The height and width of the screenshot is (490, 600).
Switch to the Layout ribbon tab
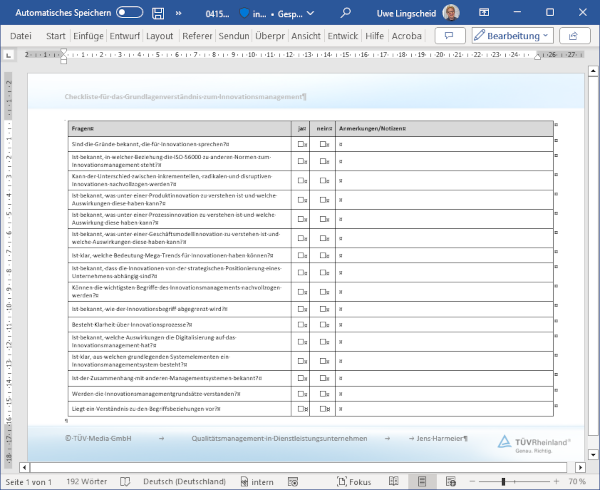[159, 35]
